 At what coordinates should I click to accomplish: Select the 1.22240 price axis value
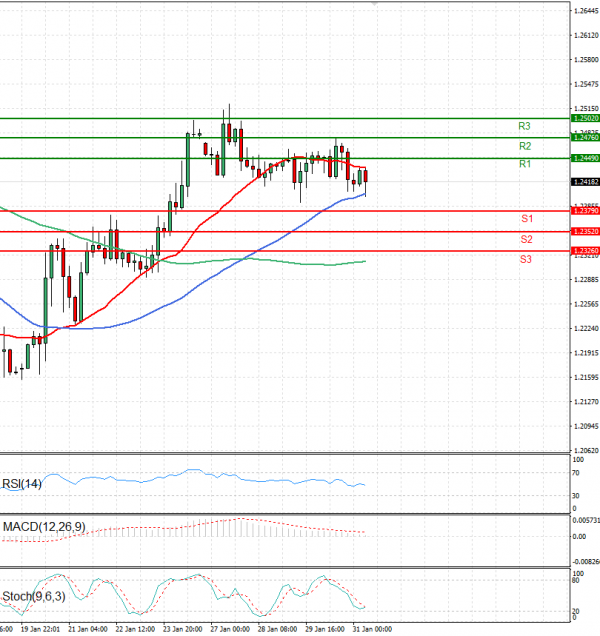tap(586, 328)
